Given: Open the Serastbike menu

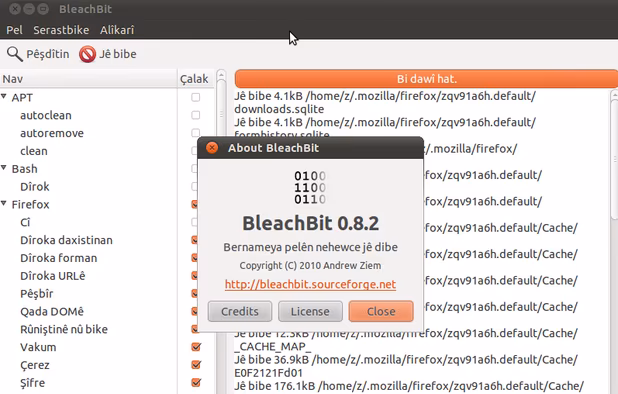Looking at the screenshot, I should [61, 30].
